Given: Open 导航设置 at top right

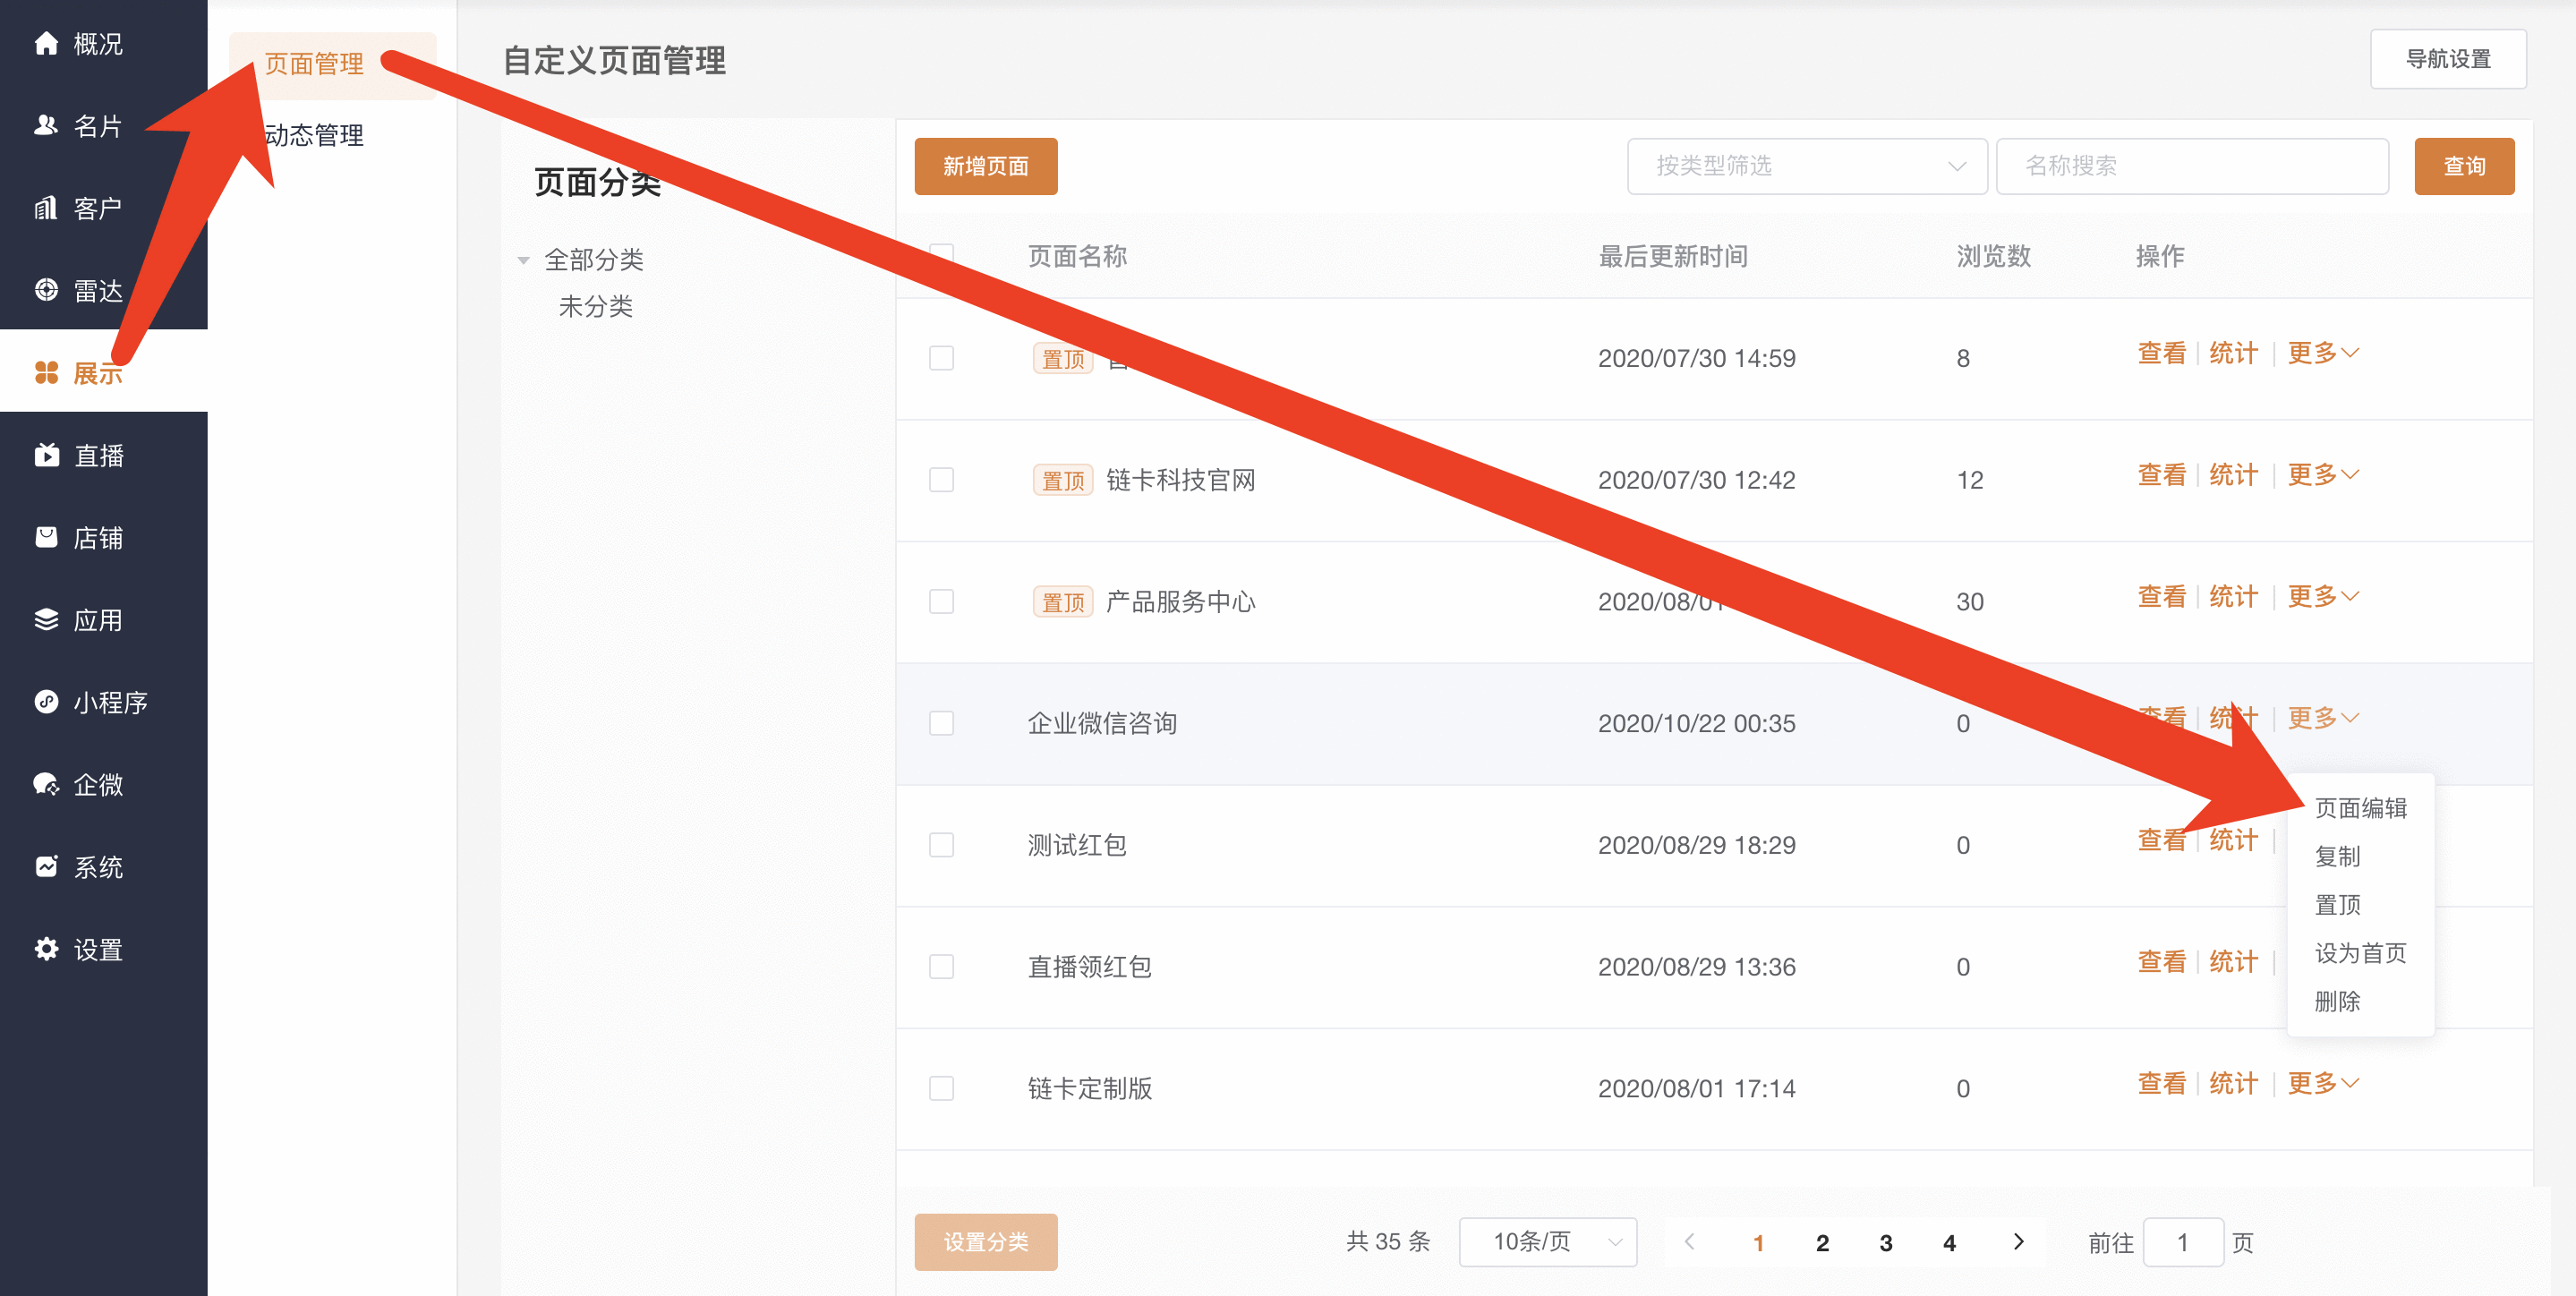Looking at the screenshot, I should (2447, 59).
